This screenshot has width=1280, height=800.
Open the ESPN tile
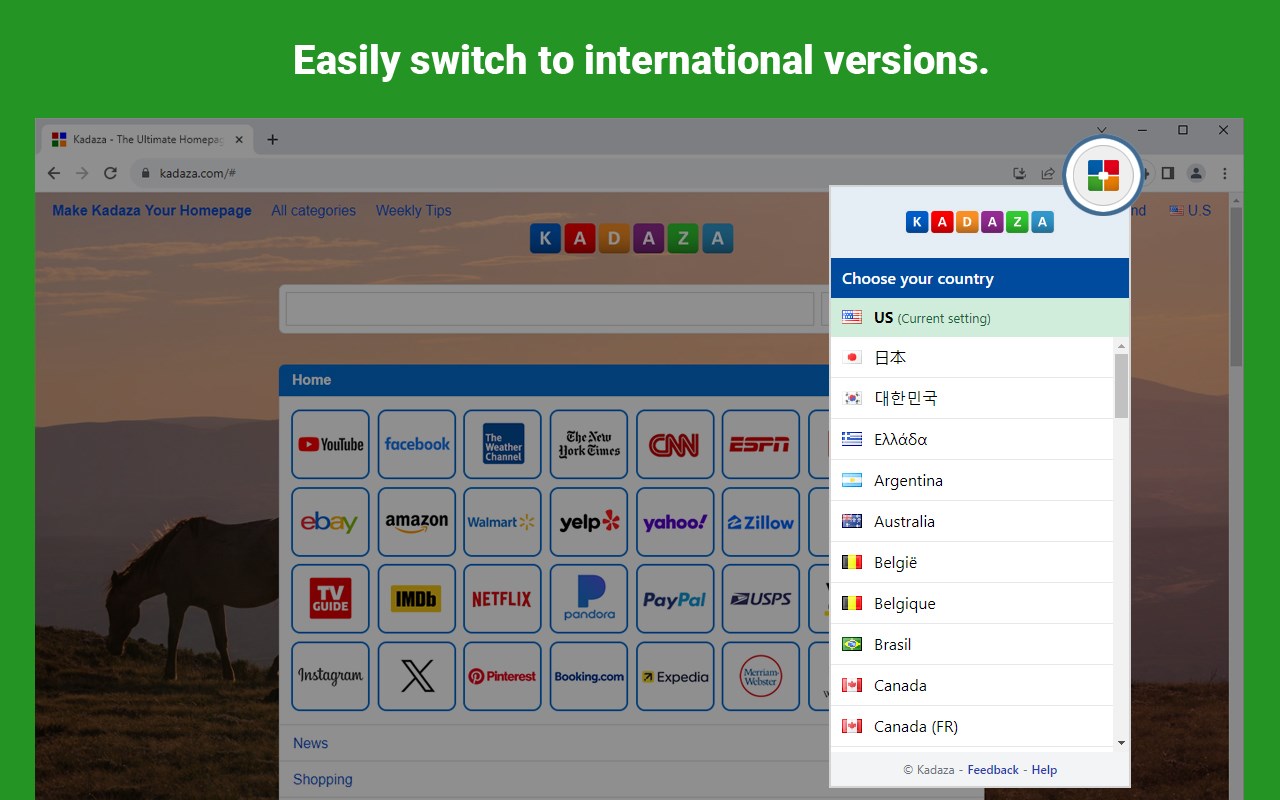(761, 444)
